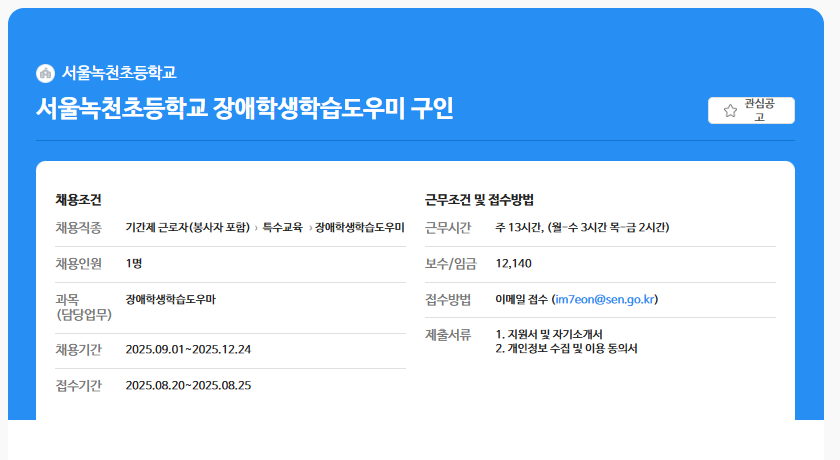Click 장애학생학습도우미 value in 과목 row
This screenshot has width=840, height=460.
pos(171,299)
